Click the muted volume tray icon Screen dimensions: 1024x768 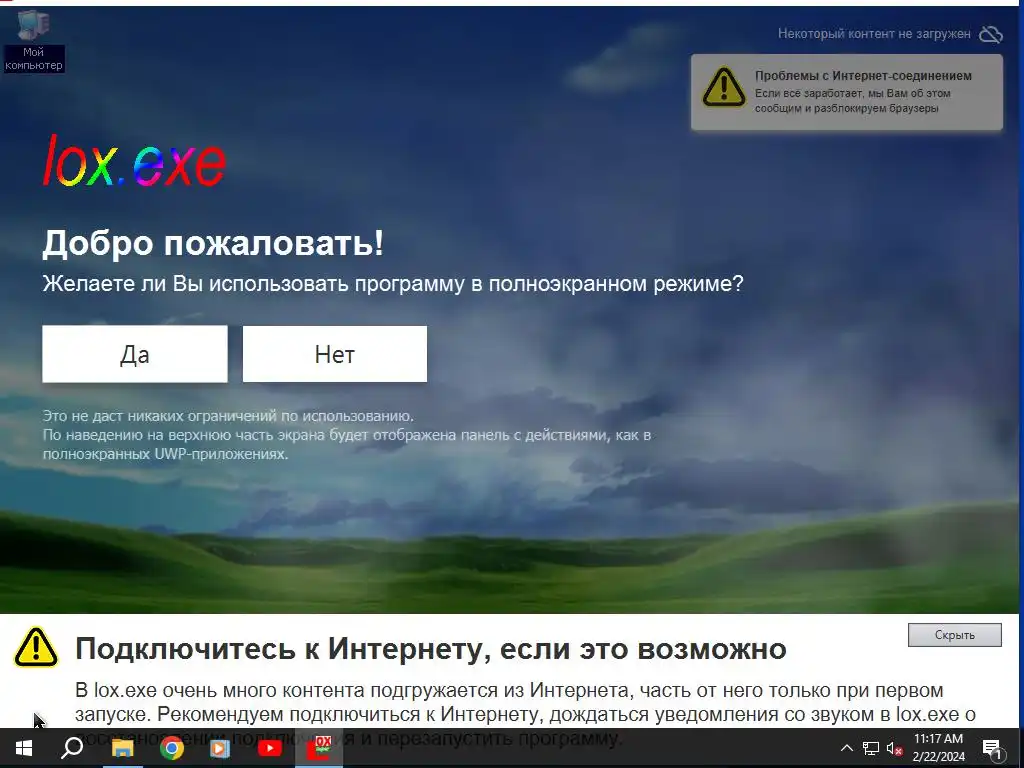coord(895,748)
